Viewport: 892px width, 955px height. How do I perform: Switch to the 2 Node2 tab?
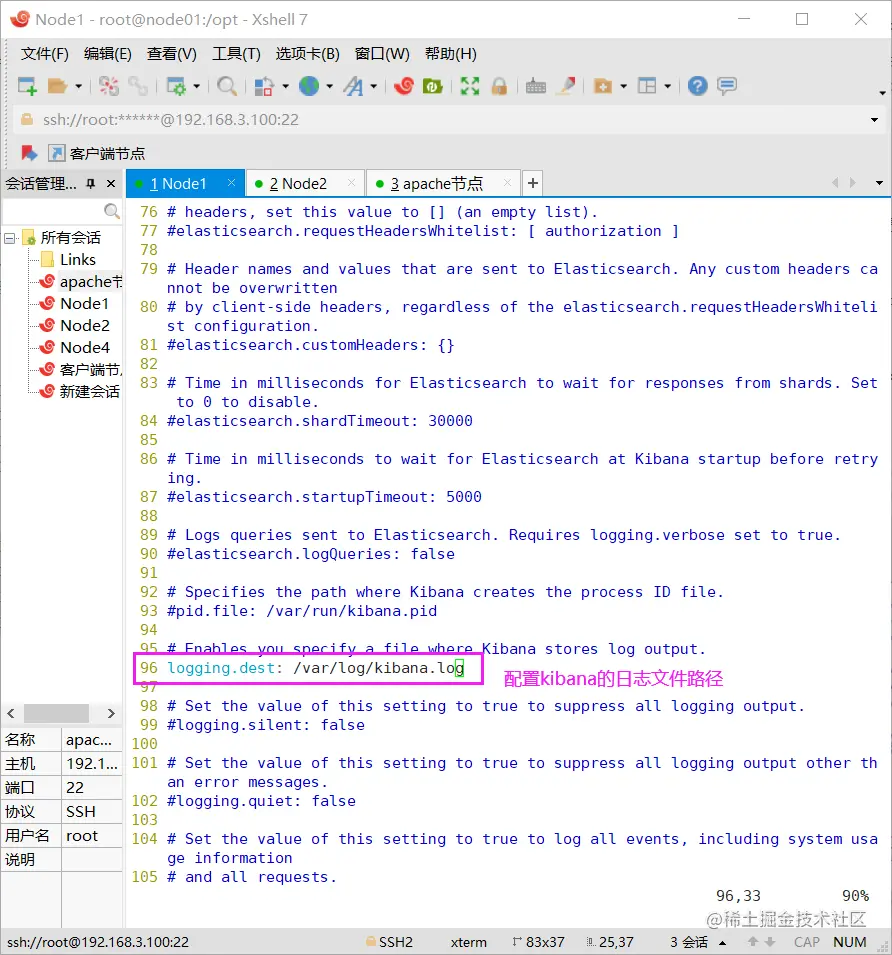click(298, 183)
